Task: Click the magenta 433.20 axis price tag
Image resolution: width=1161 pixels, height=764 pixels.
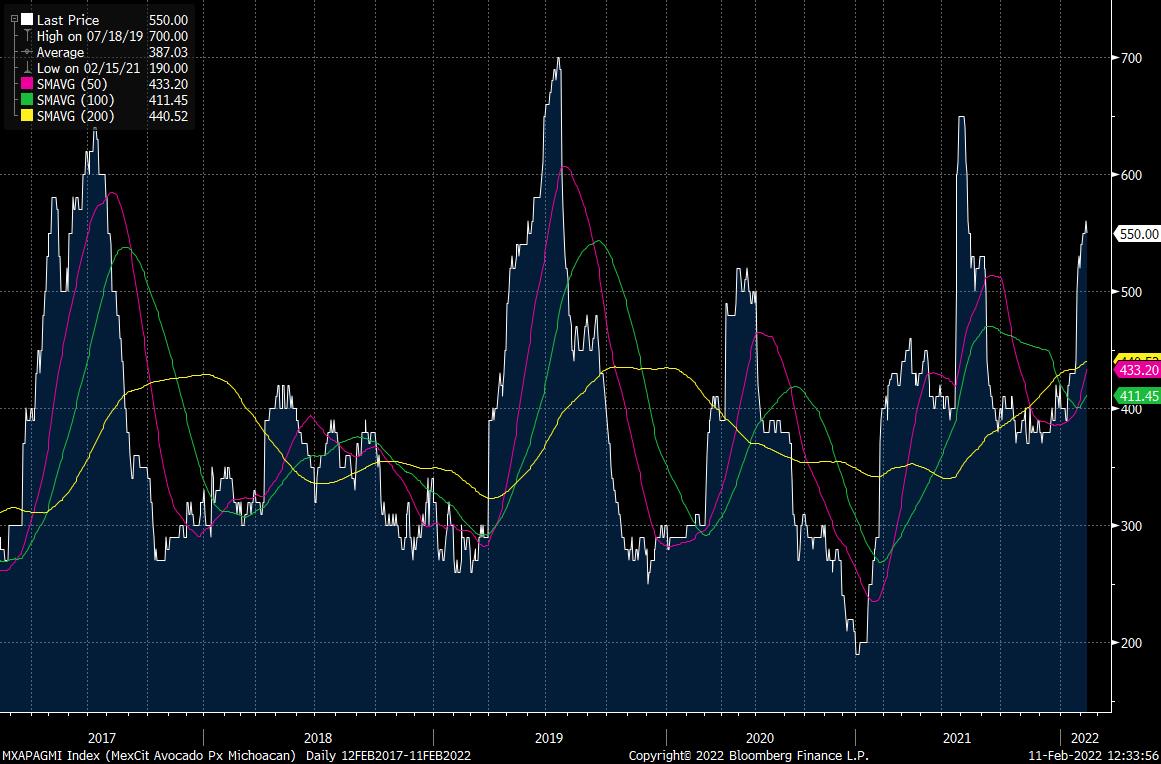Action: point(1136,370)
